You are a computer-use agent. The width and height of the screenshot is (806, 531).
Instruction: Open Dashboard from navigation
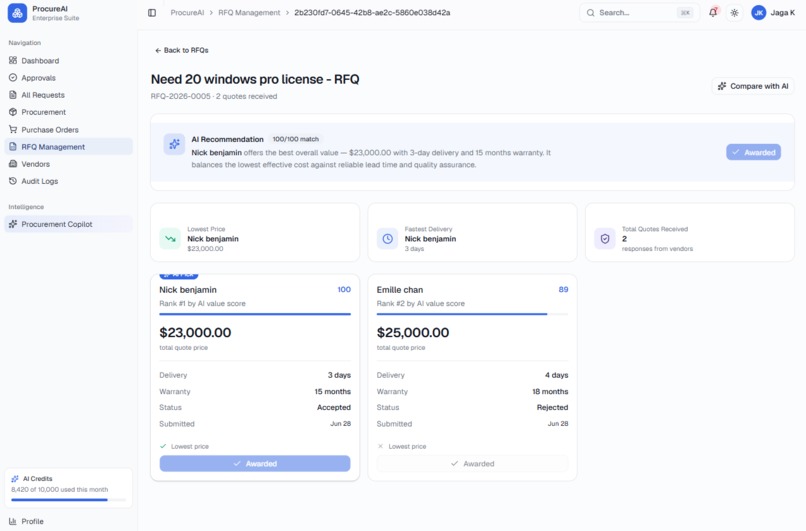tap(68, 61)
